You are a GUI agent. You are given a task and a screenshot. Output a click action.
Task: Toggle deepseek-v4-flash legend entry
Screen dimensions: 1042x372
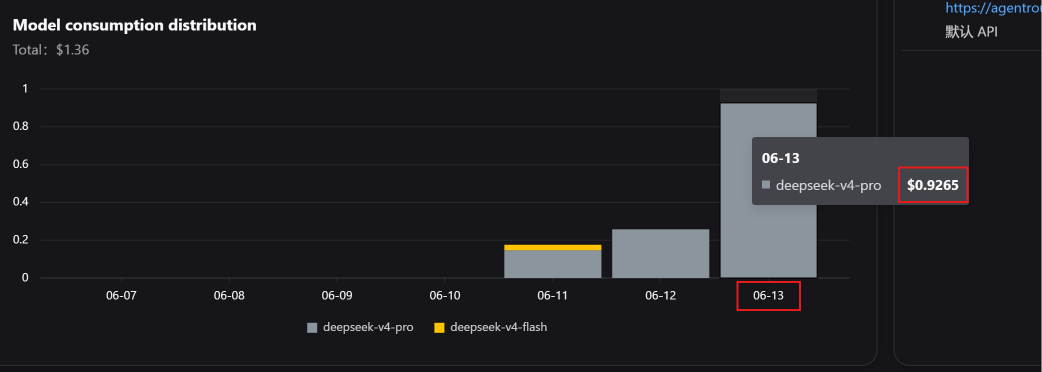pyautogui.click(x=490, y=327)
